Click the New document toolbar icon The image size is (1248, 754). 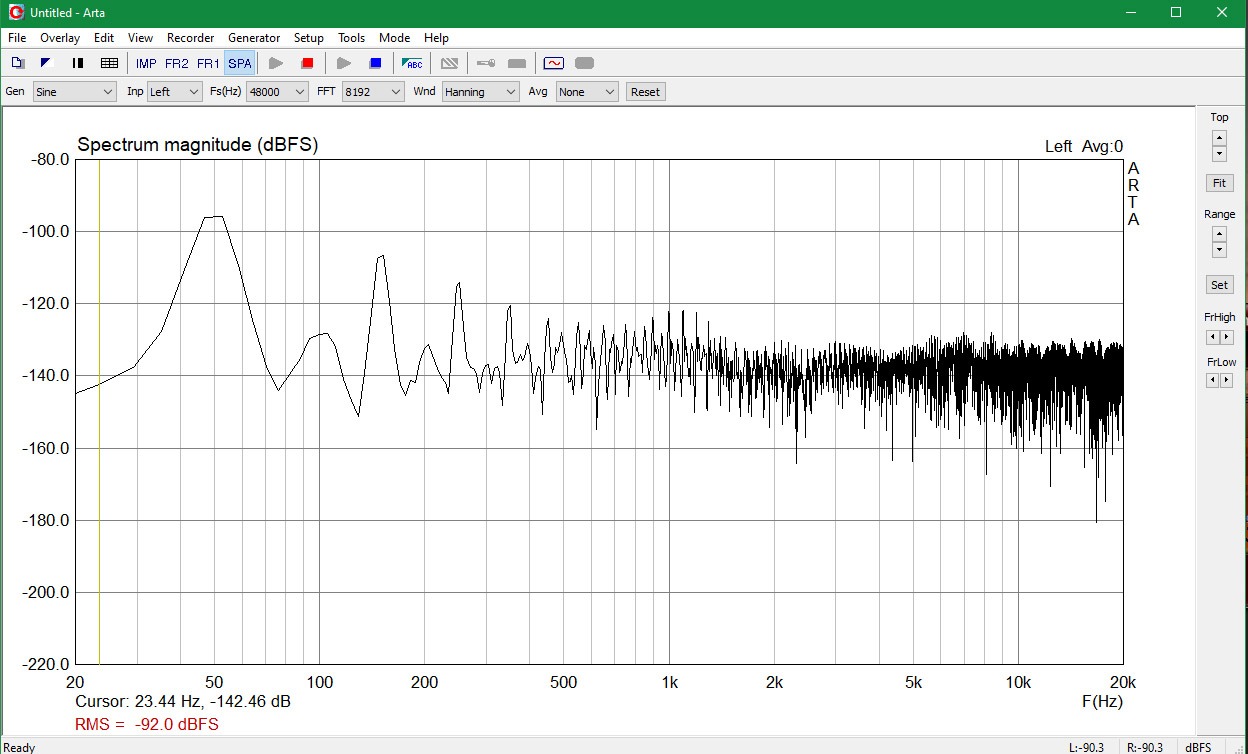[x=17, y=63]
